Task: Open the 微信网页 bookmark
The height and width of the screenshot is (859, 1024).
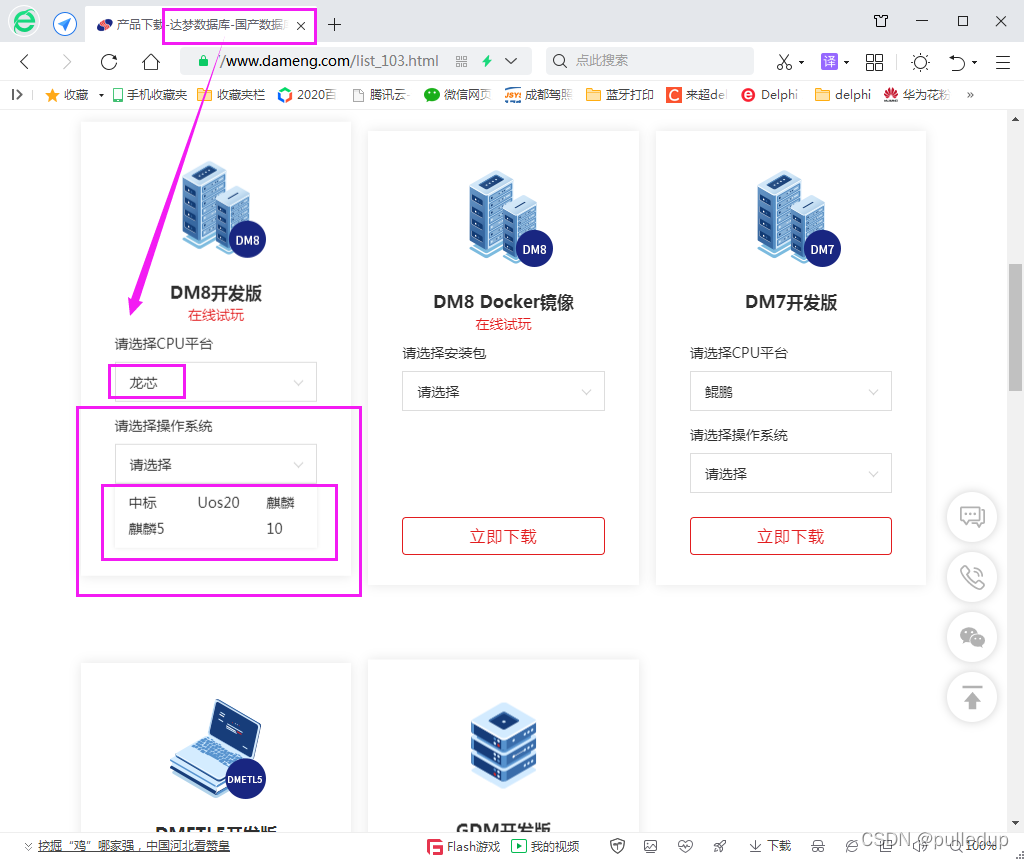Action: (457, 95)
